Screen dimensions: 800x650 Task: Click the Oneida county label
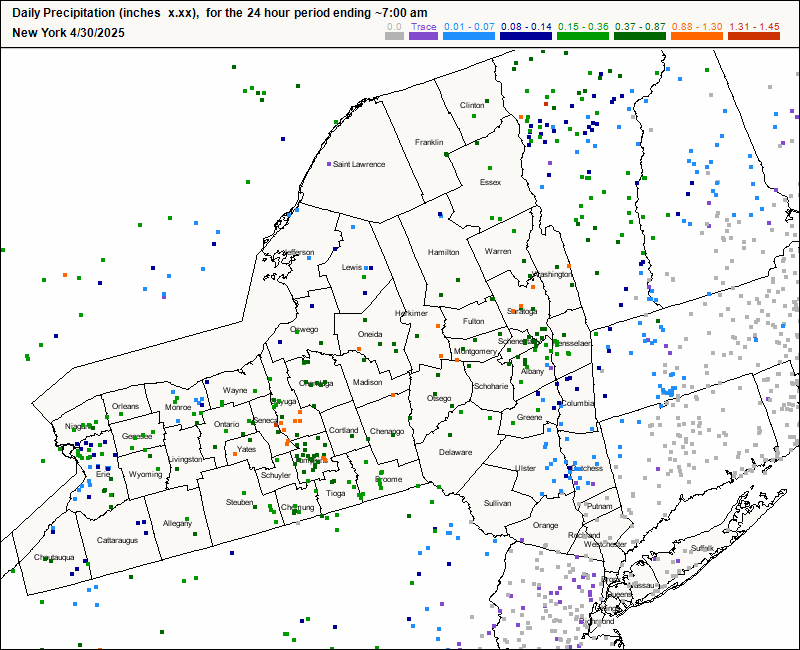pos(370,334)
